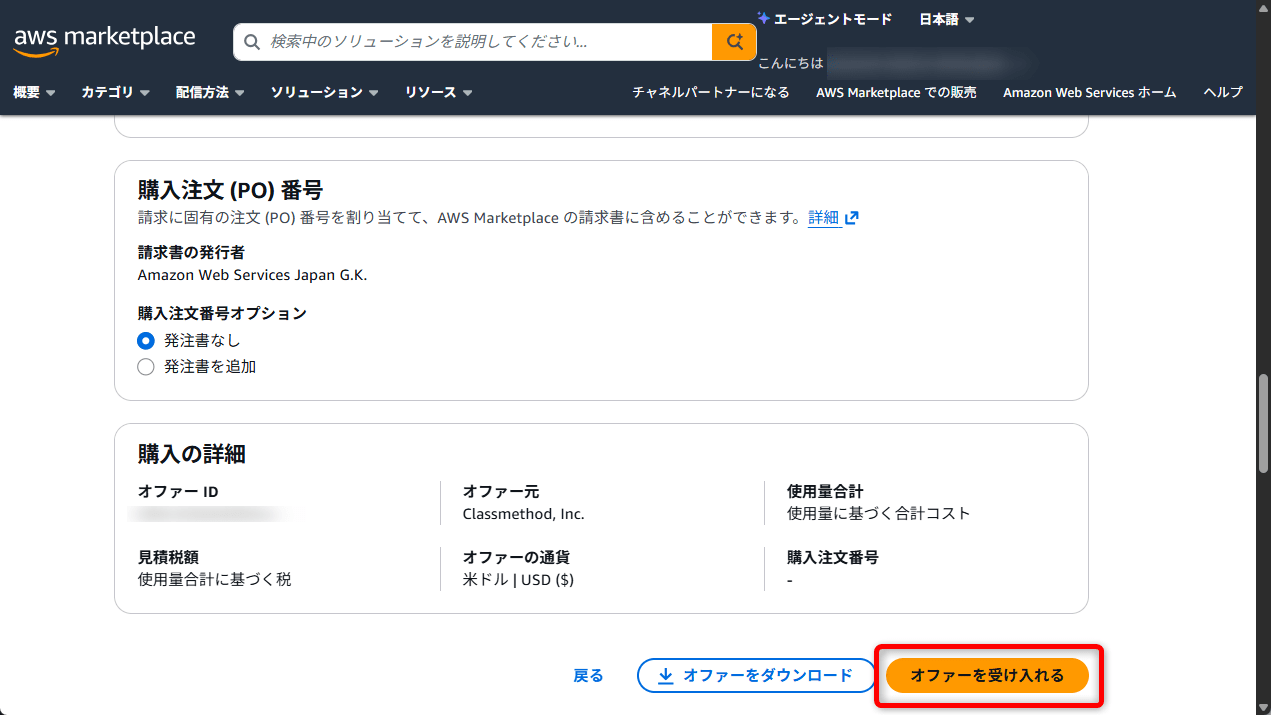Click the download icon in オファーをダウンロード
The height and width of the screenshot is (715, 1271).
coord(666,676)
